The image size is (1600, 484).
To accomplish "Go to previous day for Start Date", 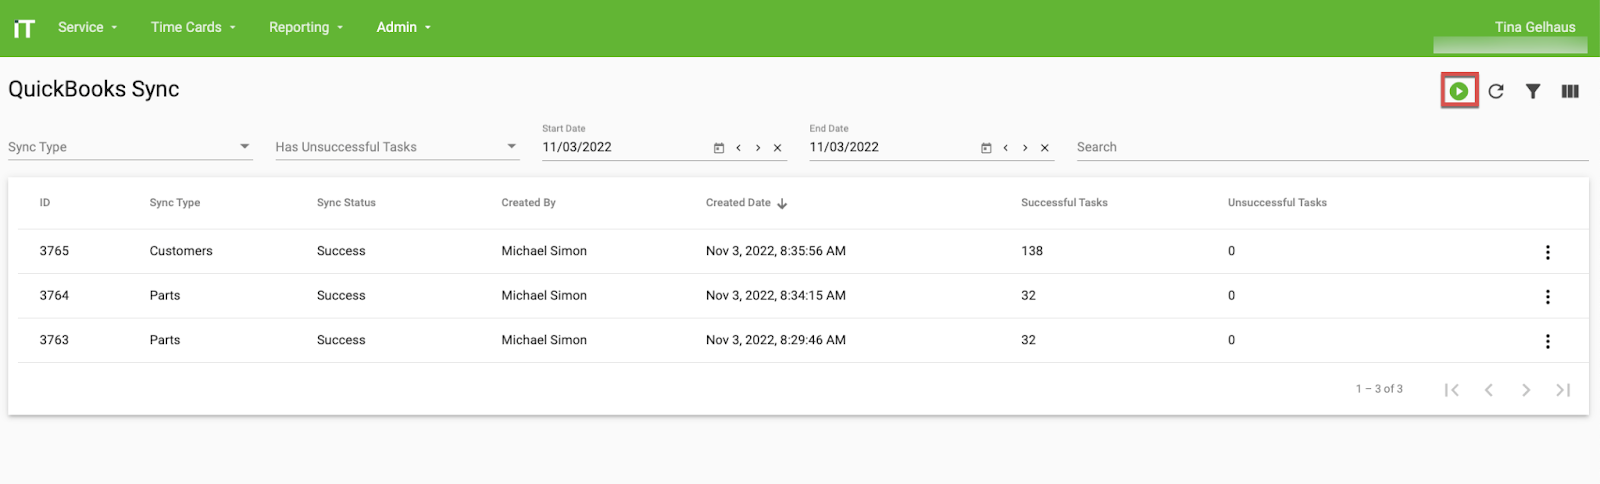I will click(739, 148).
